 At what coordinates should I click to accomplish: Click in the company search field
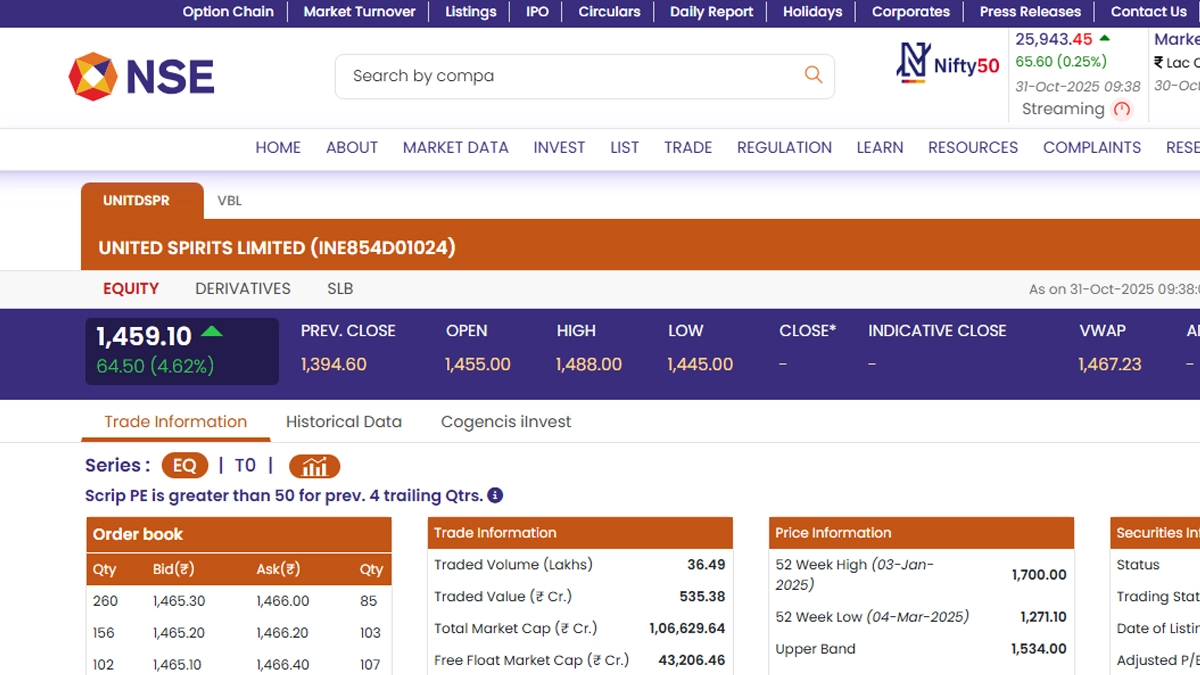point(570,76)
